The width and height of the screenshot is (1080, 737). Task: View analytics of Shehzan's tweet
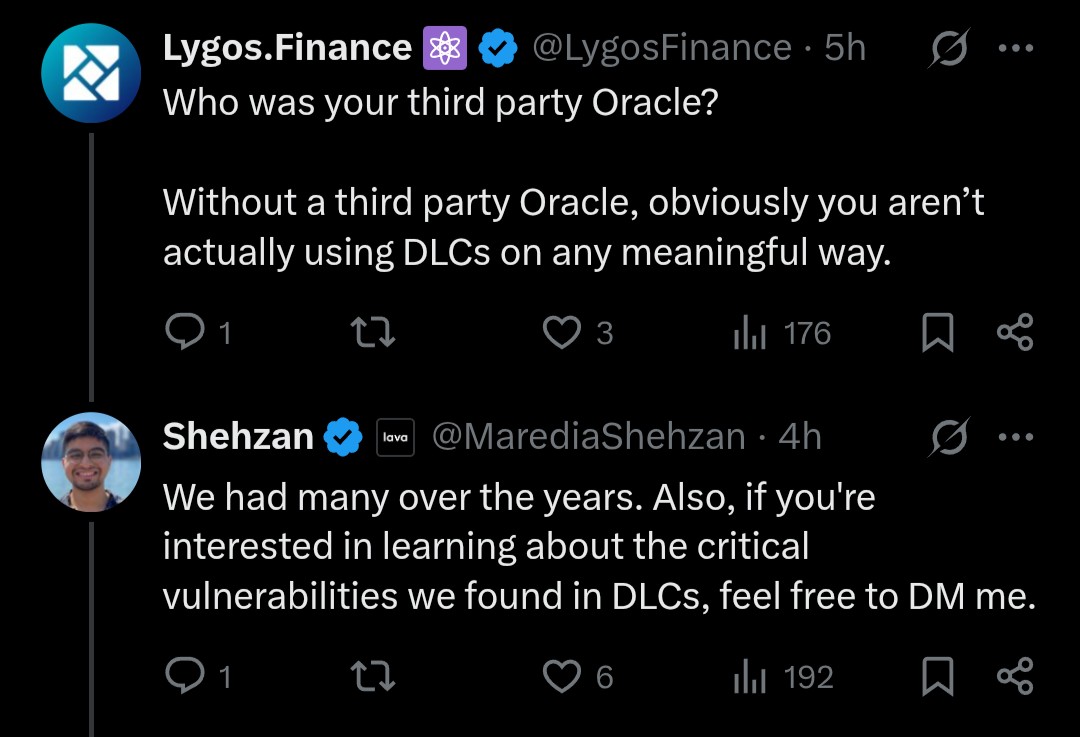750,678
